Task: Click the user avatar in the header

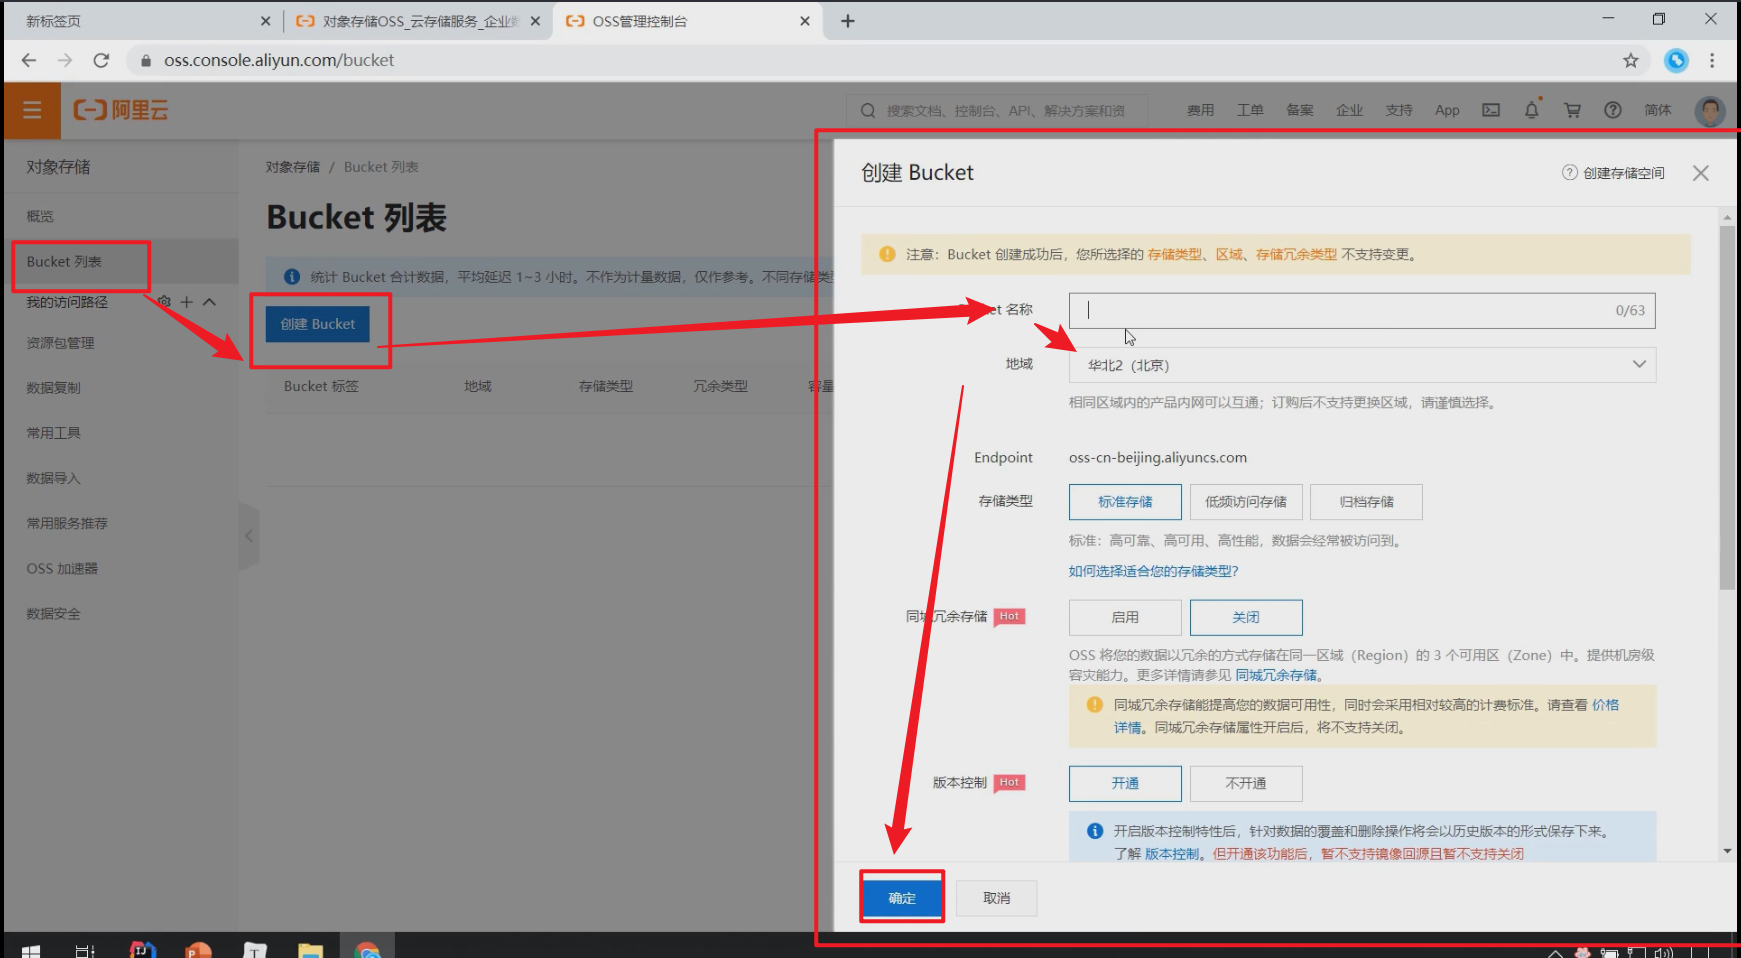Action: point(1710,110)
